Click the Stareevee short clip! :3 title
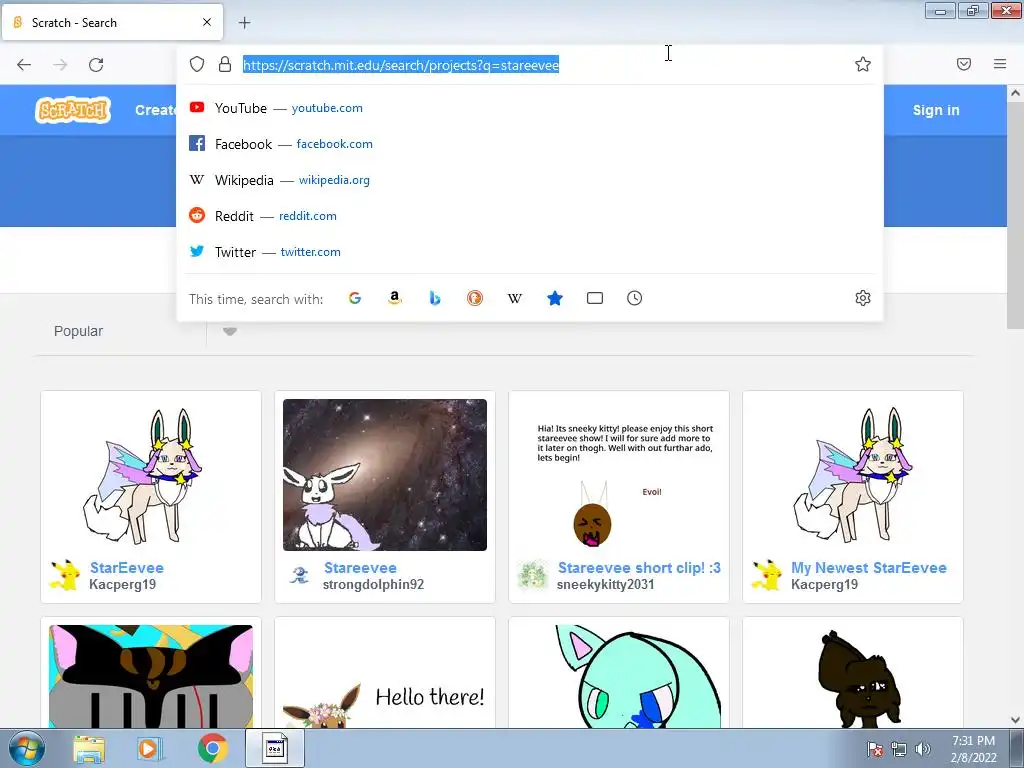This screenshot has height=768, width=1024. tap(639, 568)
